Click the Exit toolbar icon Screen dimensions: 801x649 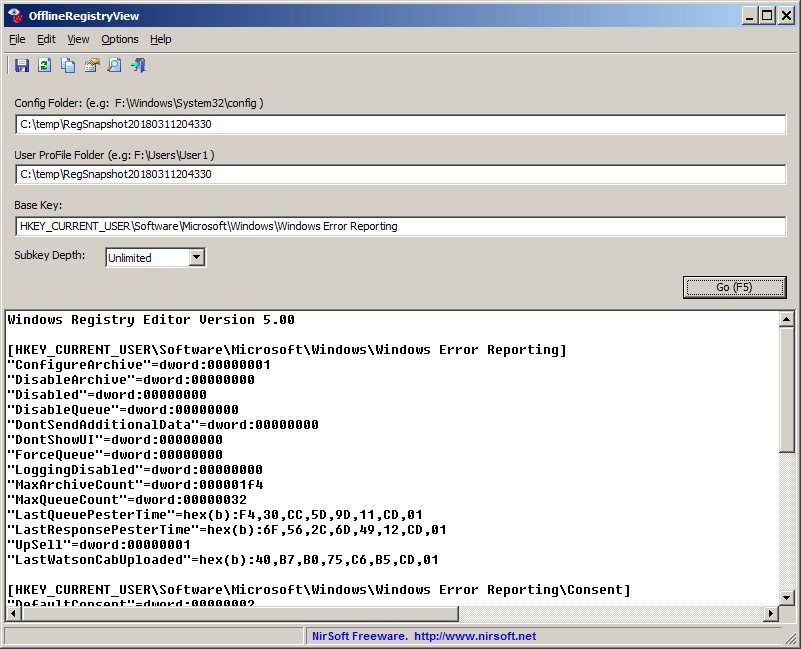click(138, 65)
